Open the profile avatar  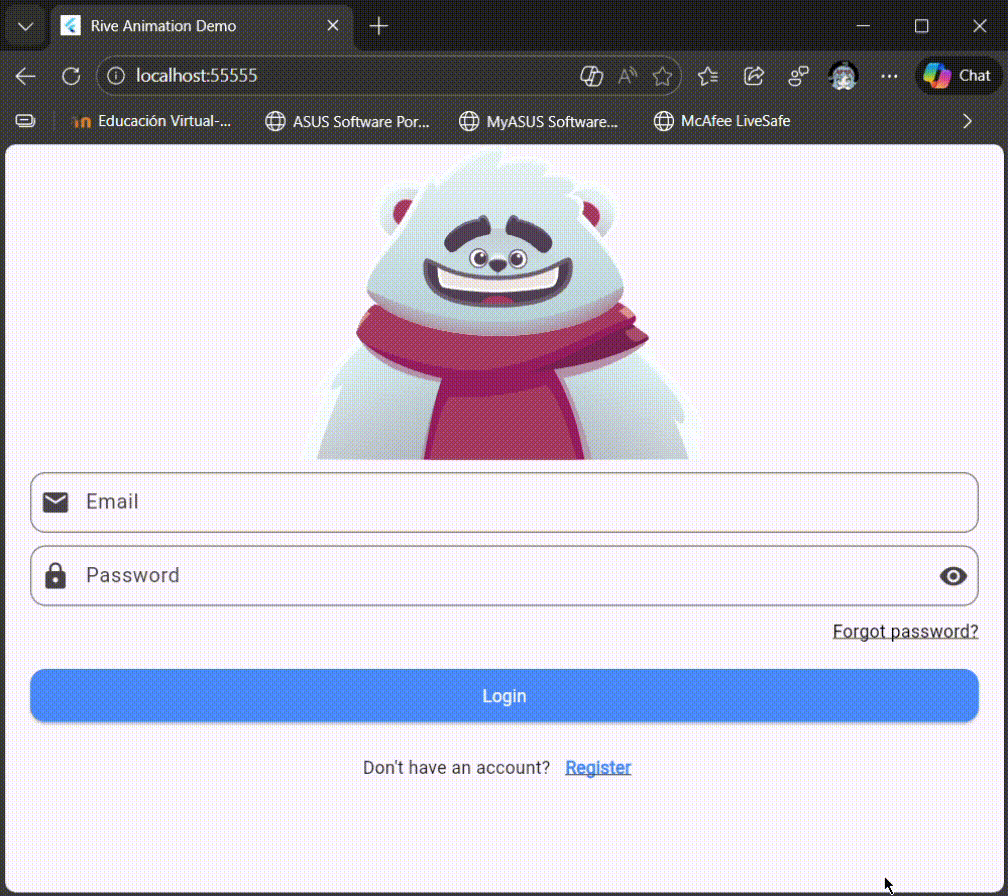843,76
